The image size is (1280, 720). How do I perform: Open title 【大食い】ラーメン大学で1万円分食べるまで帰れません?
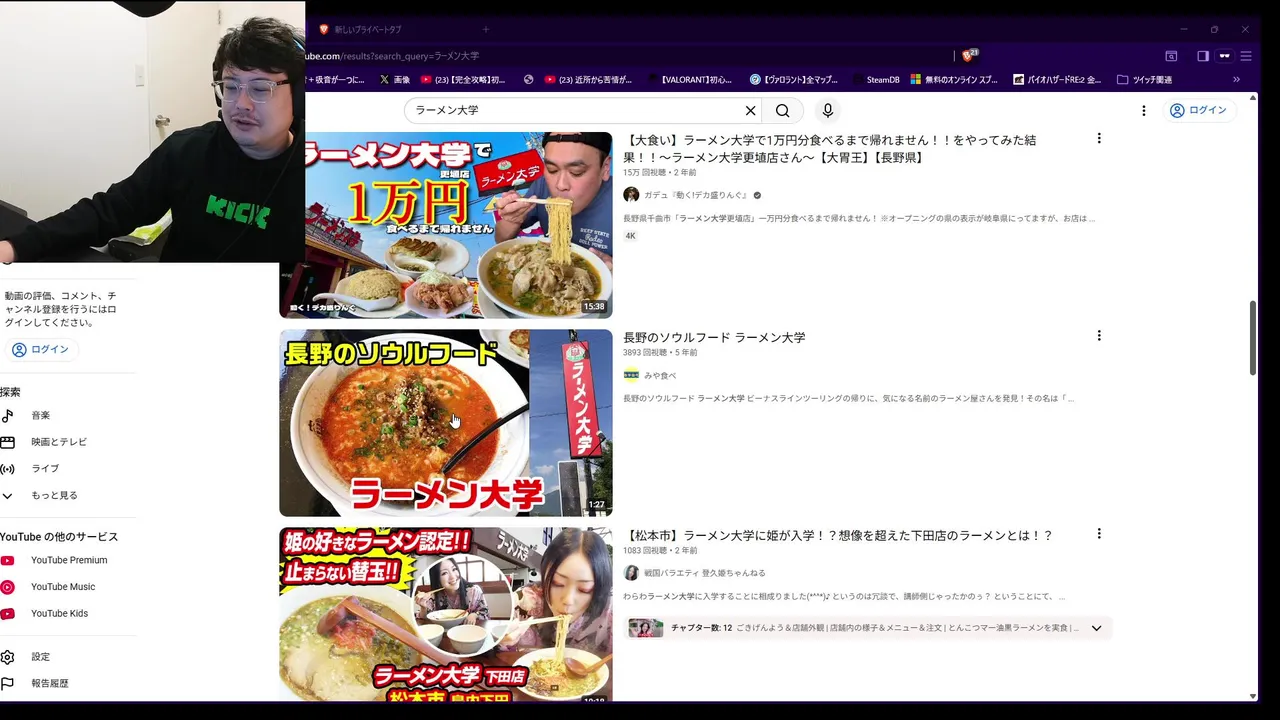[829, 149]
